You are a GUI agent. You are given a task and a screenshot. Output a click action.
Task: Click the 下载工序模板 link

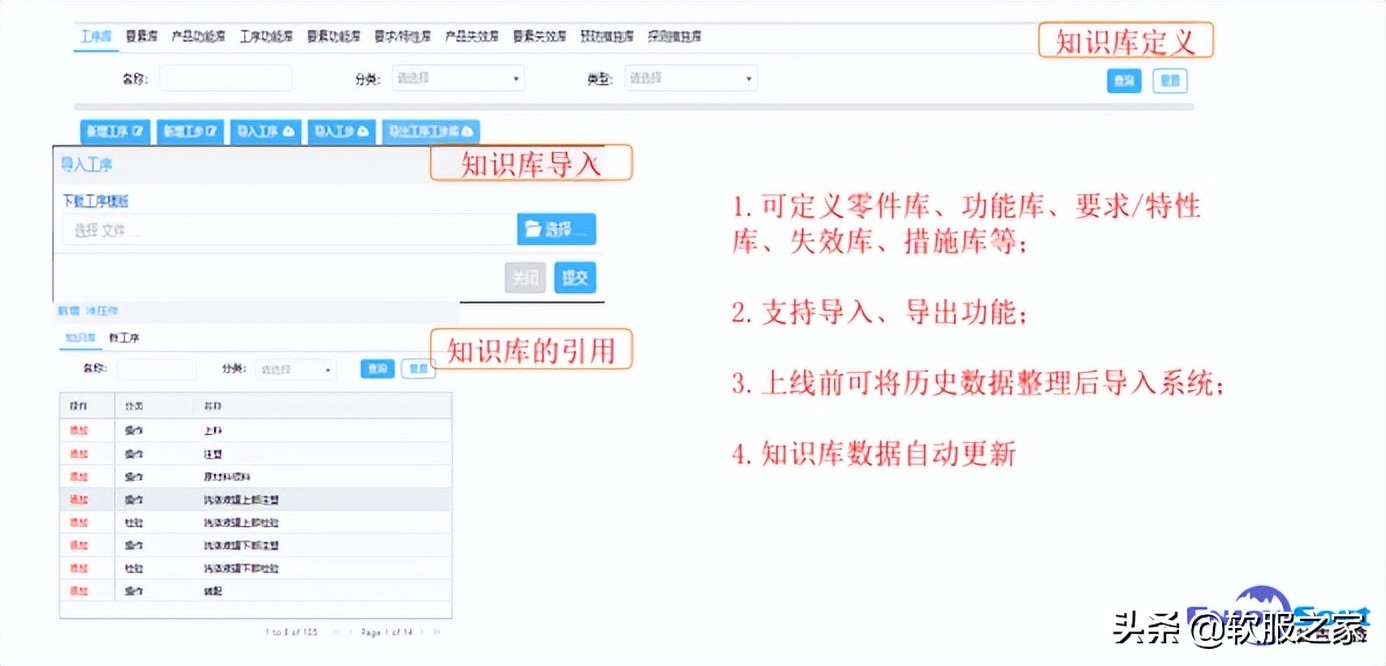95,201
